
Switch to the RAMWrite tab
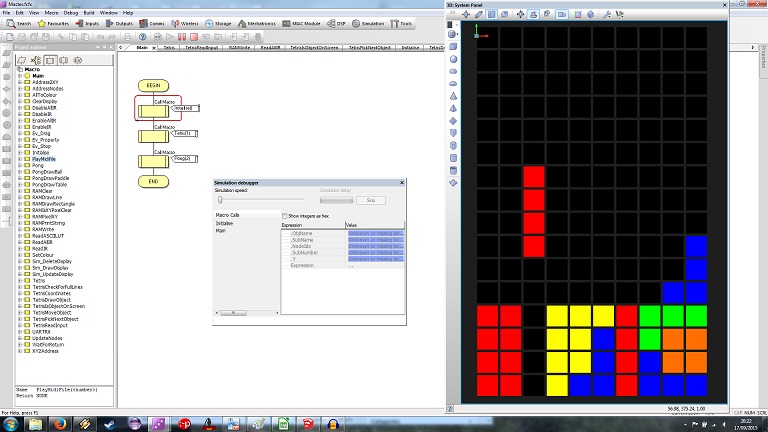240,48
